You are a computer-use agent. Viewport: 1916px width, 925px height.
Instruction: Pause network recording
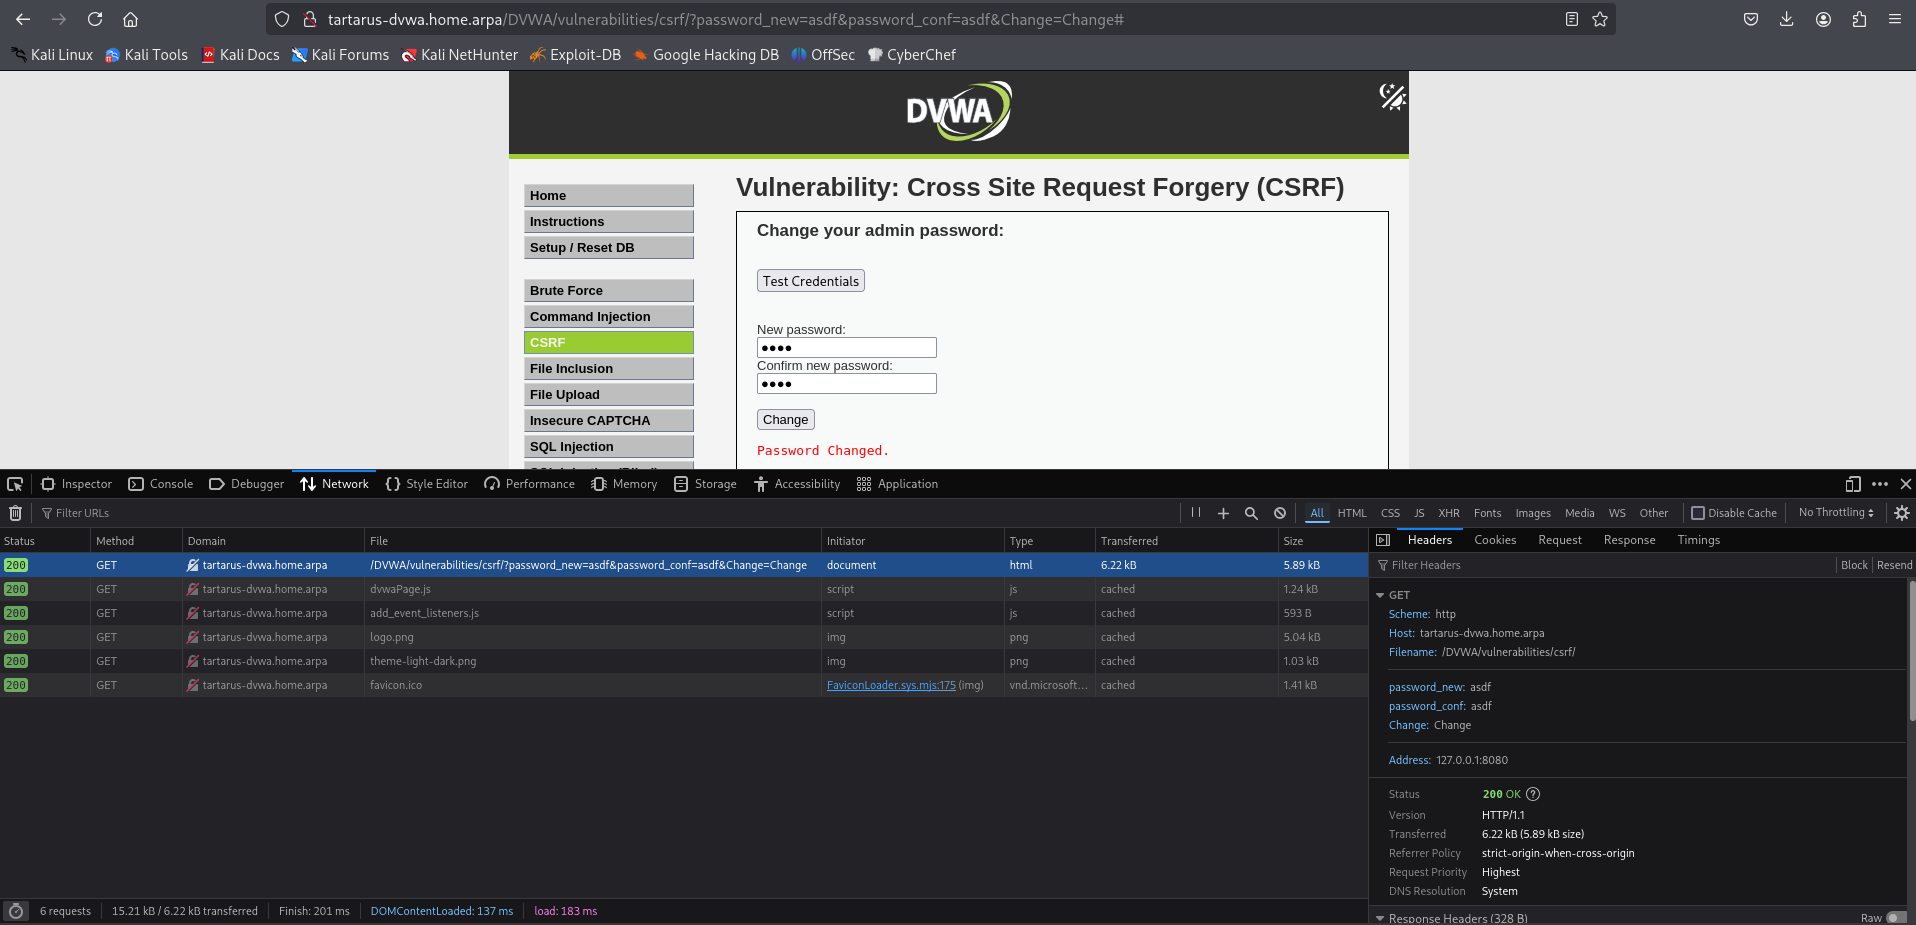click(x=1196, y=513)
